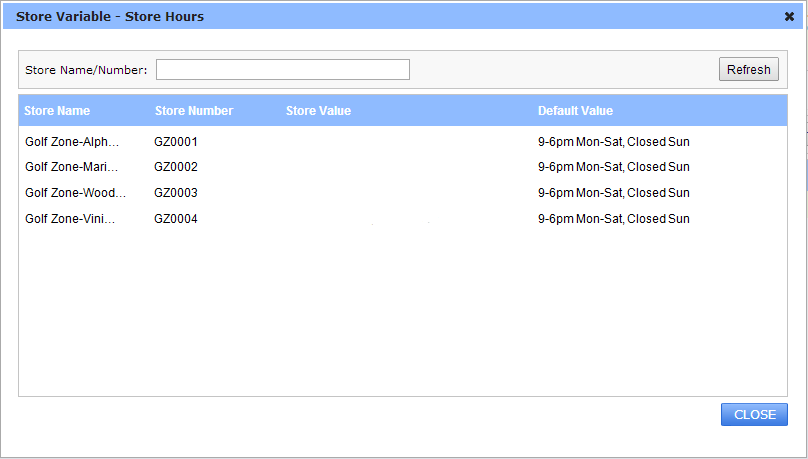Click store number GZ0003
Screen dimensions: 808x459
(x=176, y=193)
